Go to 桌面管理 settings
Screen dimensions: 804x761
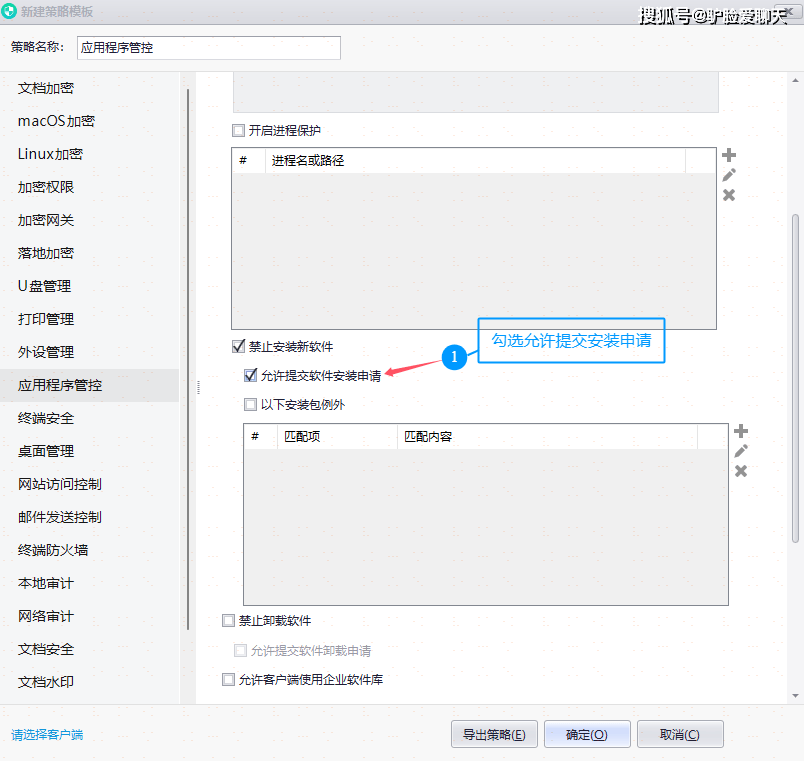90,451
